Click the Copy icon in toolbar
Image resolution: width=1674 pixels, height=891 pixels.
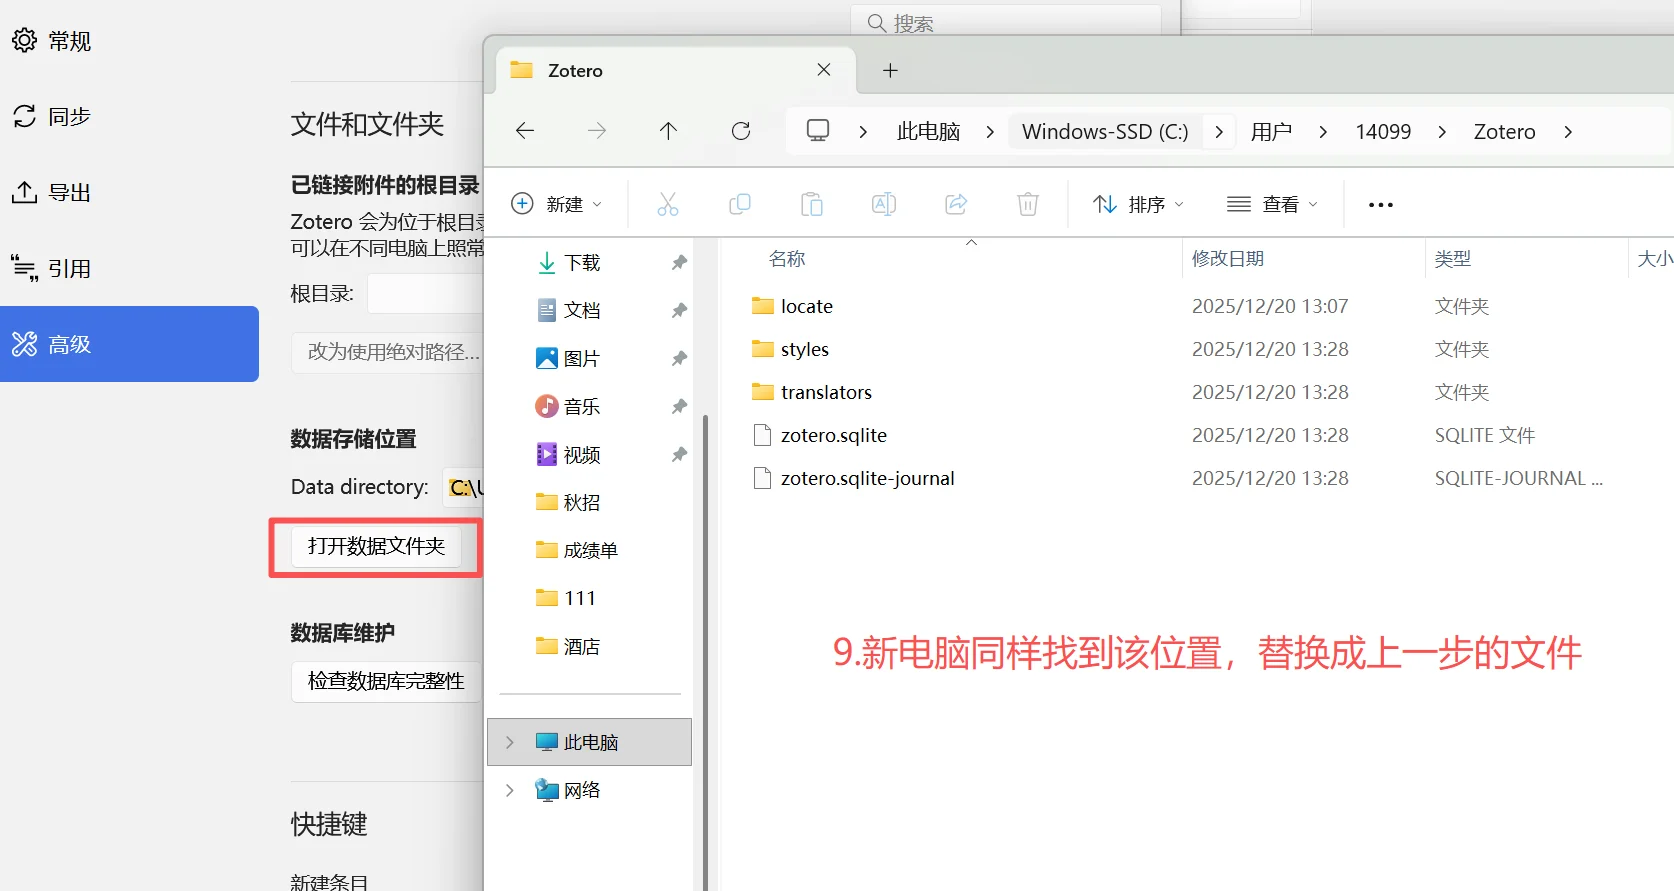pos(740,204)
